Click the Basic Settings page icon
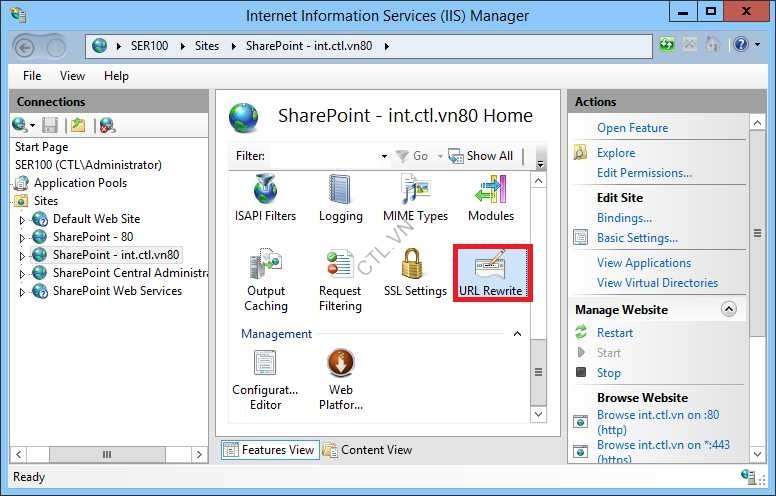Viewport: 776px width, 496px height. (580, 238)
